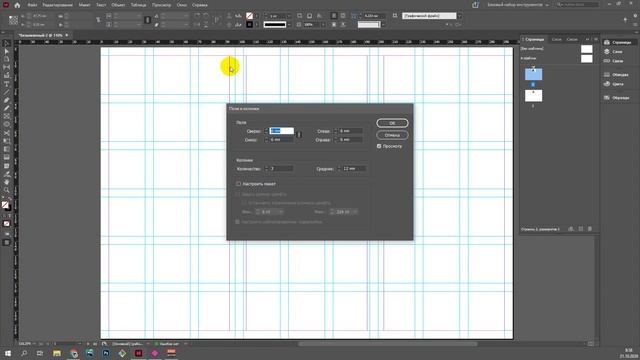This screenshot has height=360, width=640.
Task: Click the delete page trash icon
Action: coord(590,229)
